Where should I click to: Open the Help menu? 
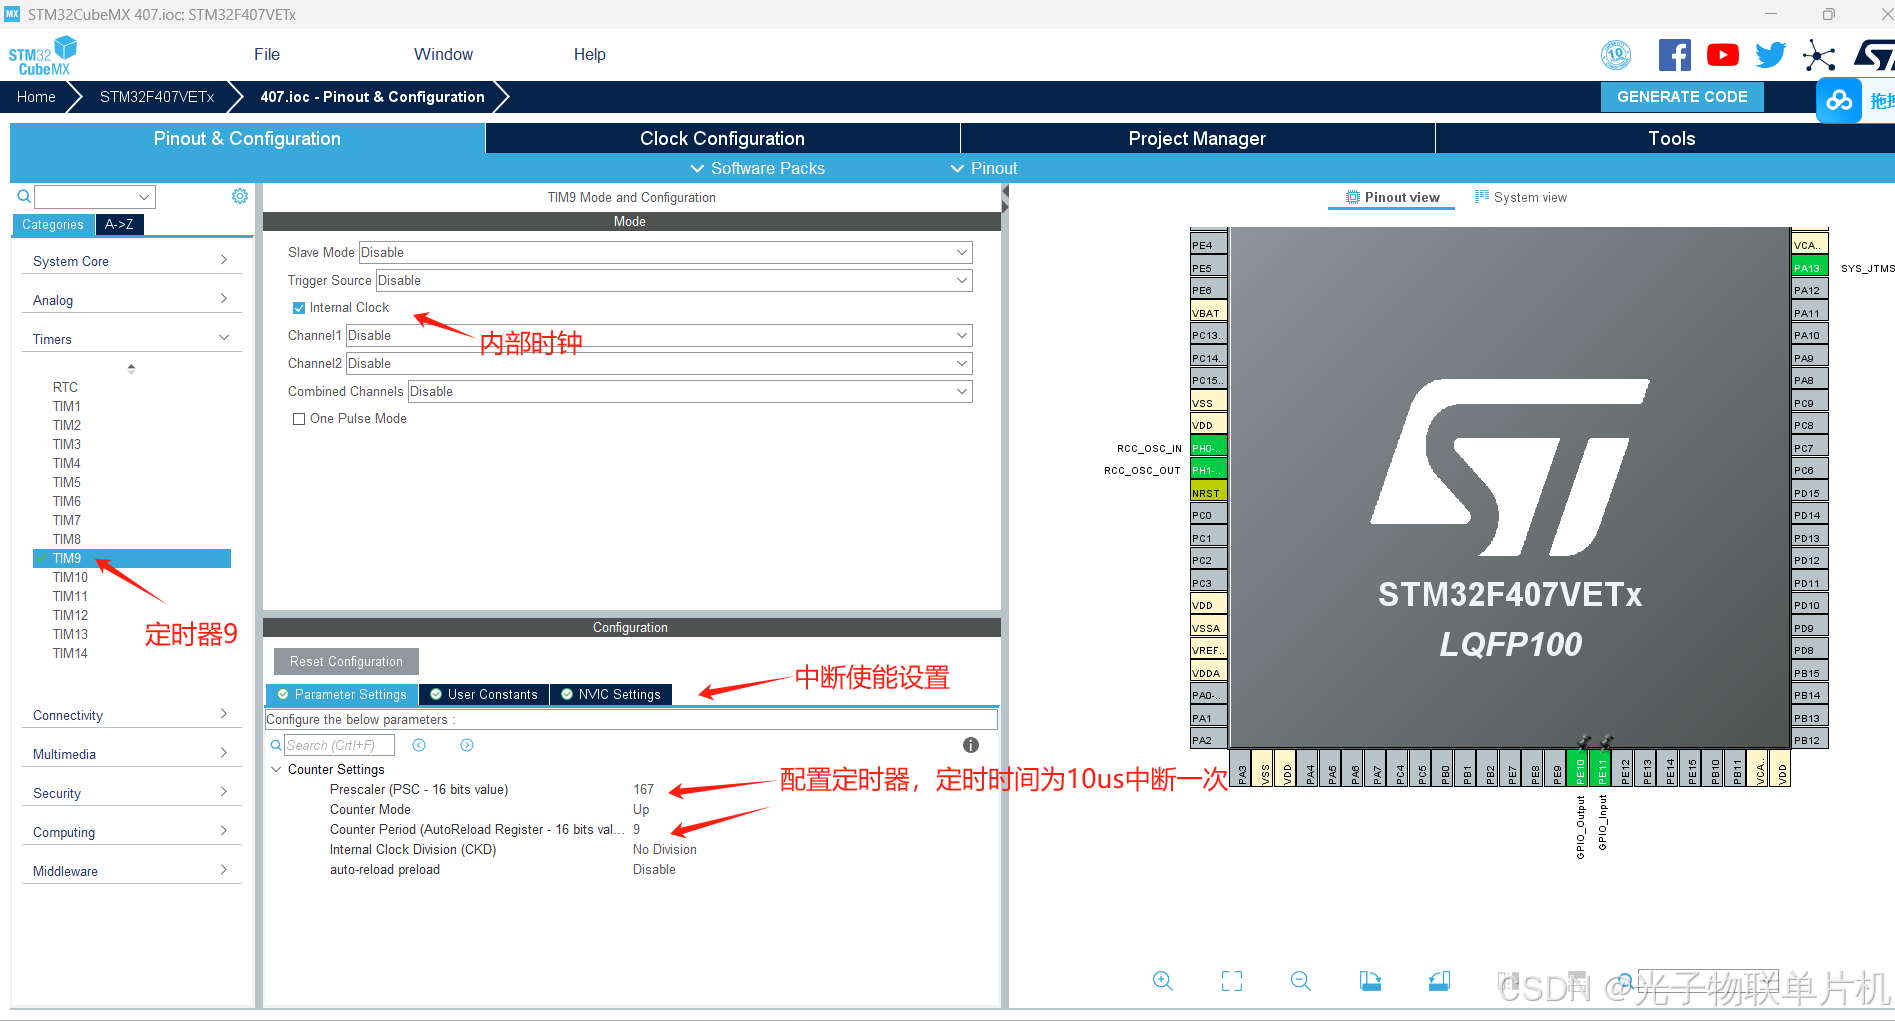(x=589, y=55)
